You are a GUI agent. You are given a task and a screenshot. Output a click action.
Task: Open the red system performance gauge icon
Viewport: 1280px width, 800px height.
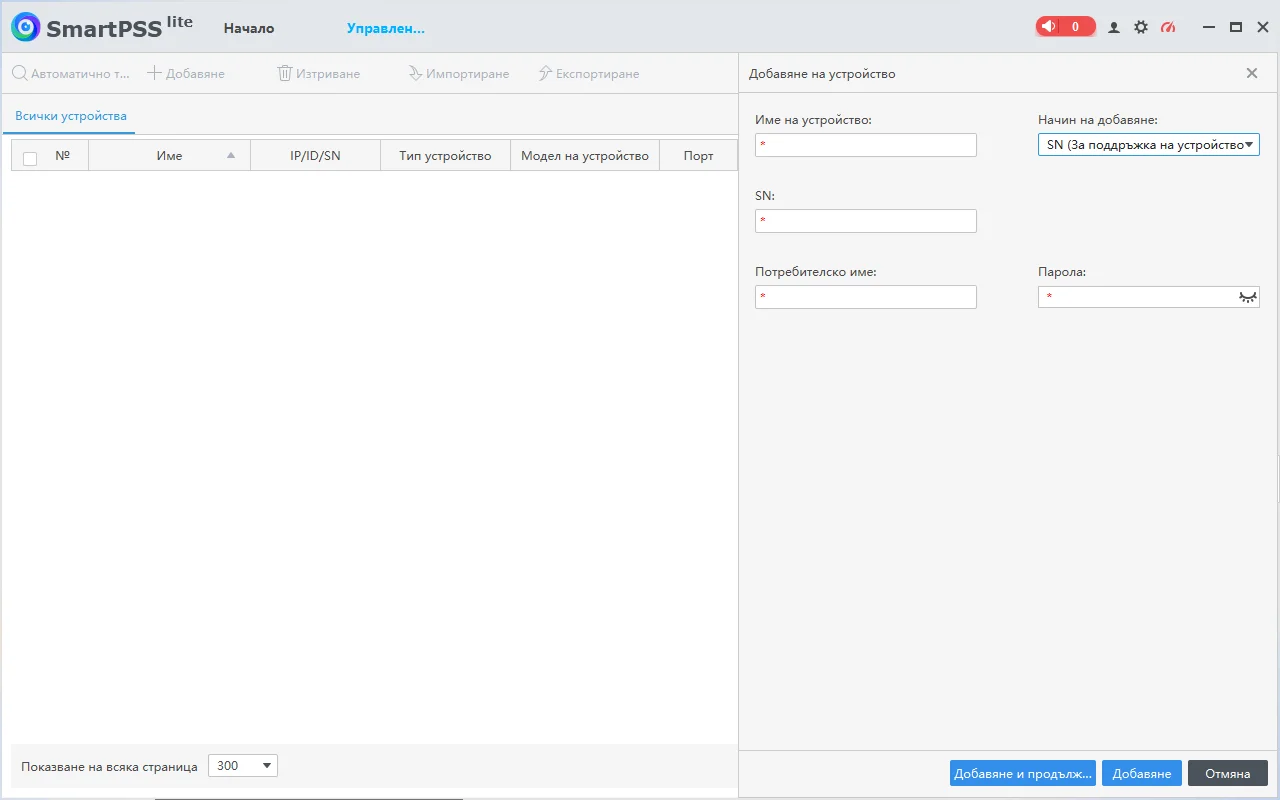[1168, 28]
